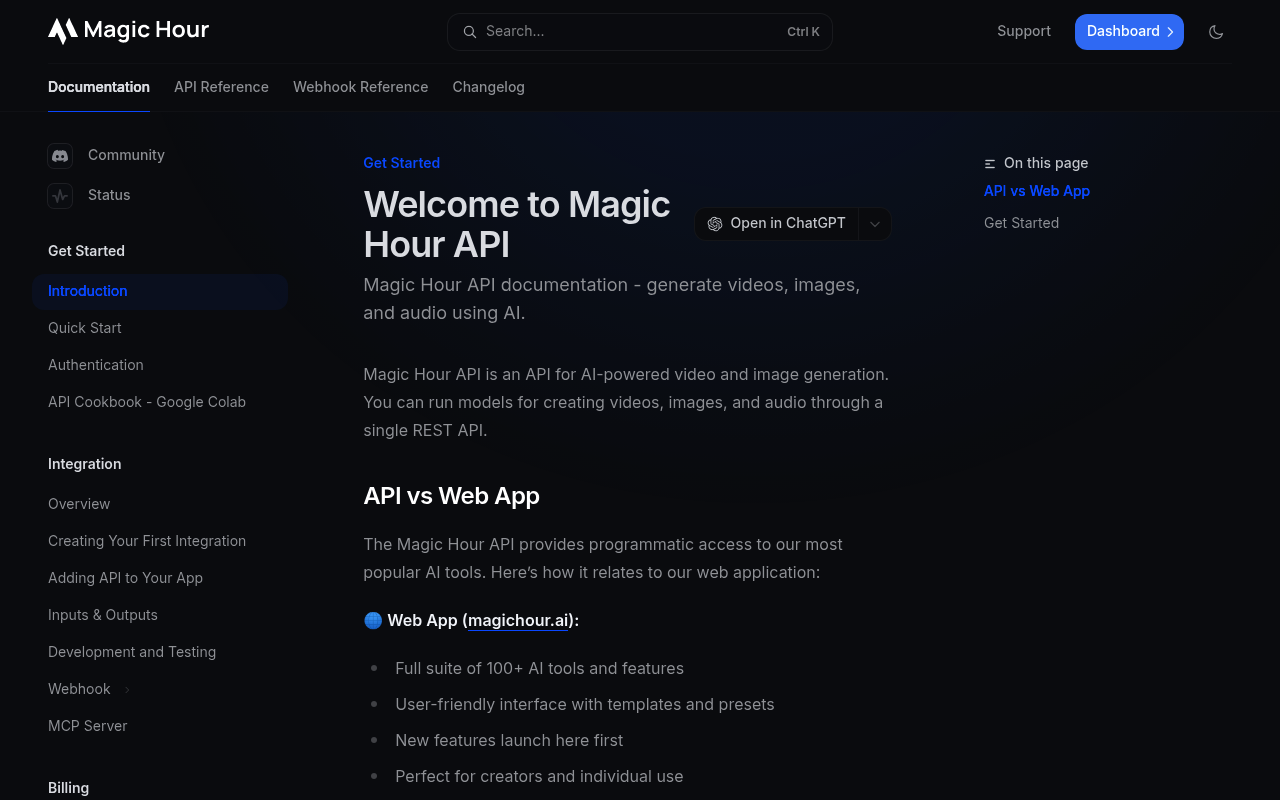Open the Webhook Reference tab
The image size is (1280, 800).
click(360, 87)
